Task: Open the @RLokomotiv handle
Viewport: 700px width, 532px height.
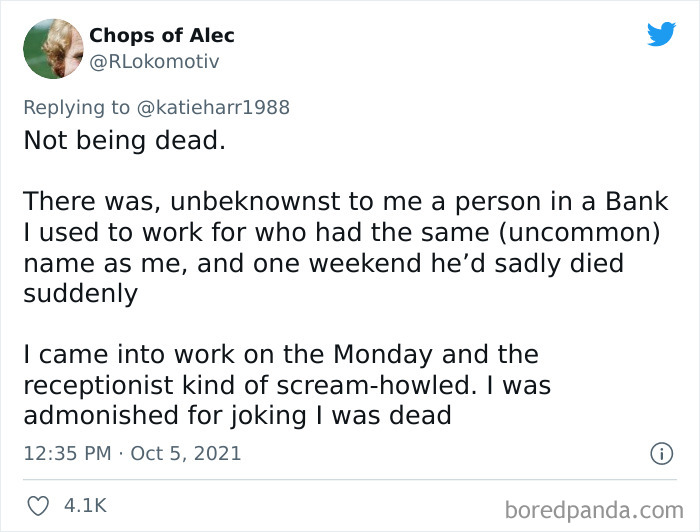Action: [x=154, y=61]
